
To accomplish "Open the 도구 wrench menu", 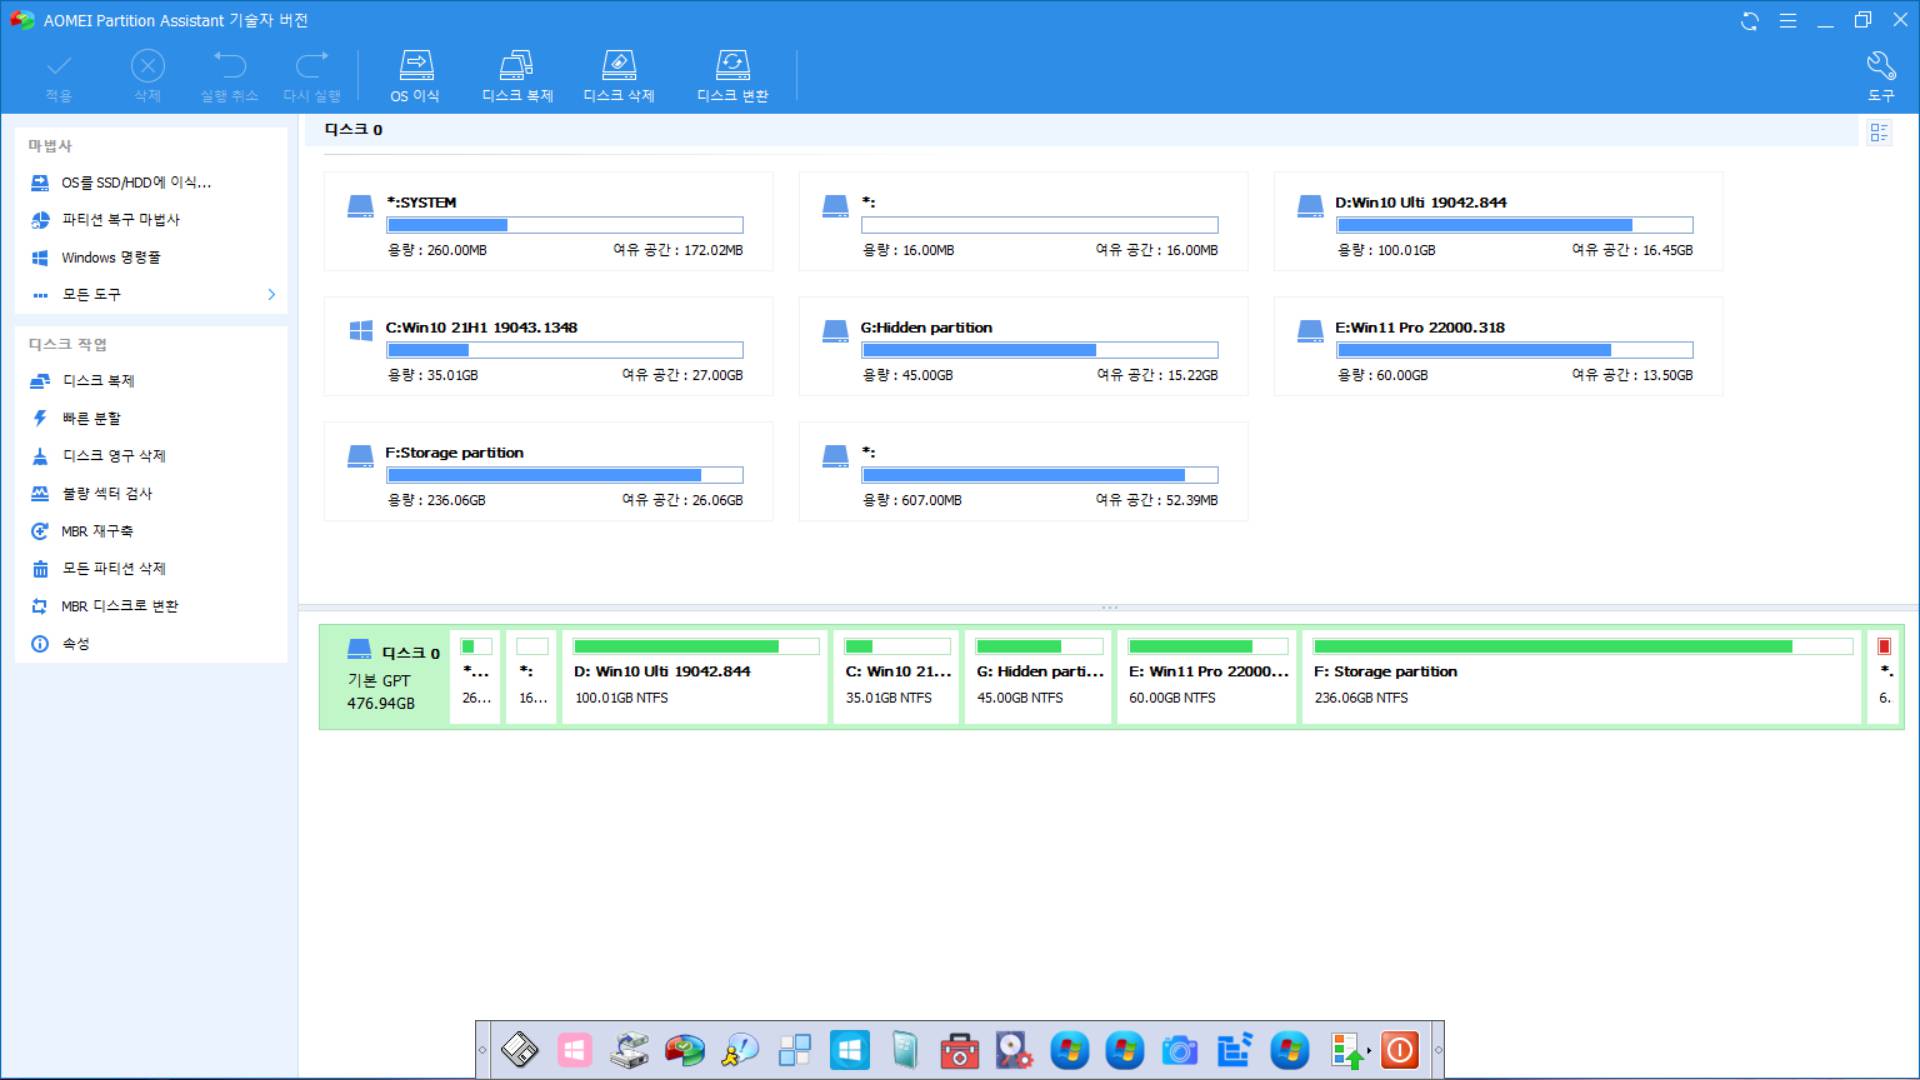I will [1881, 76].
